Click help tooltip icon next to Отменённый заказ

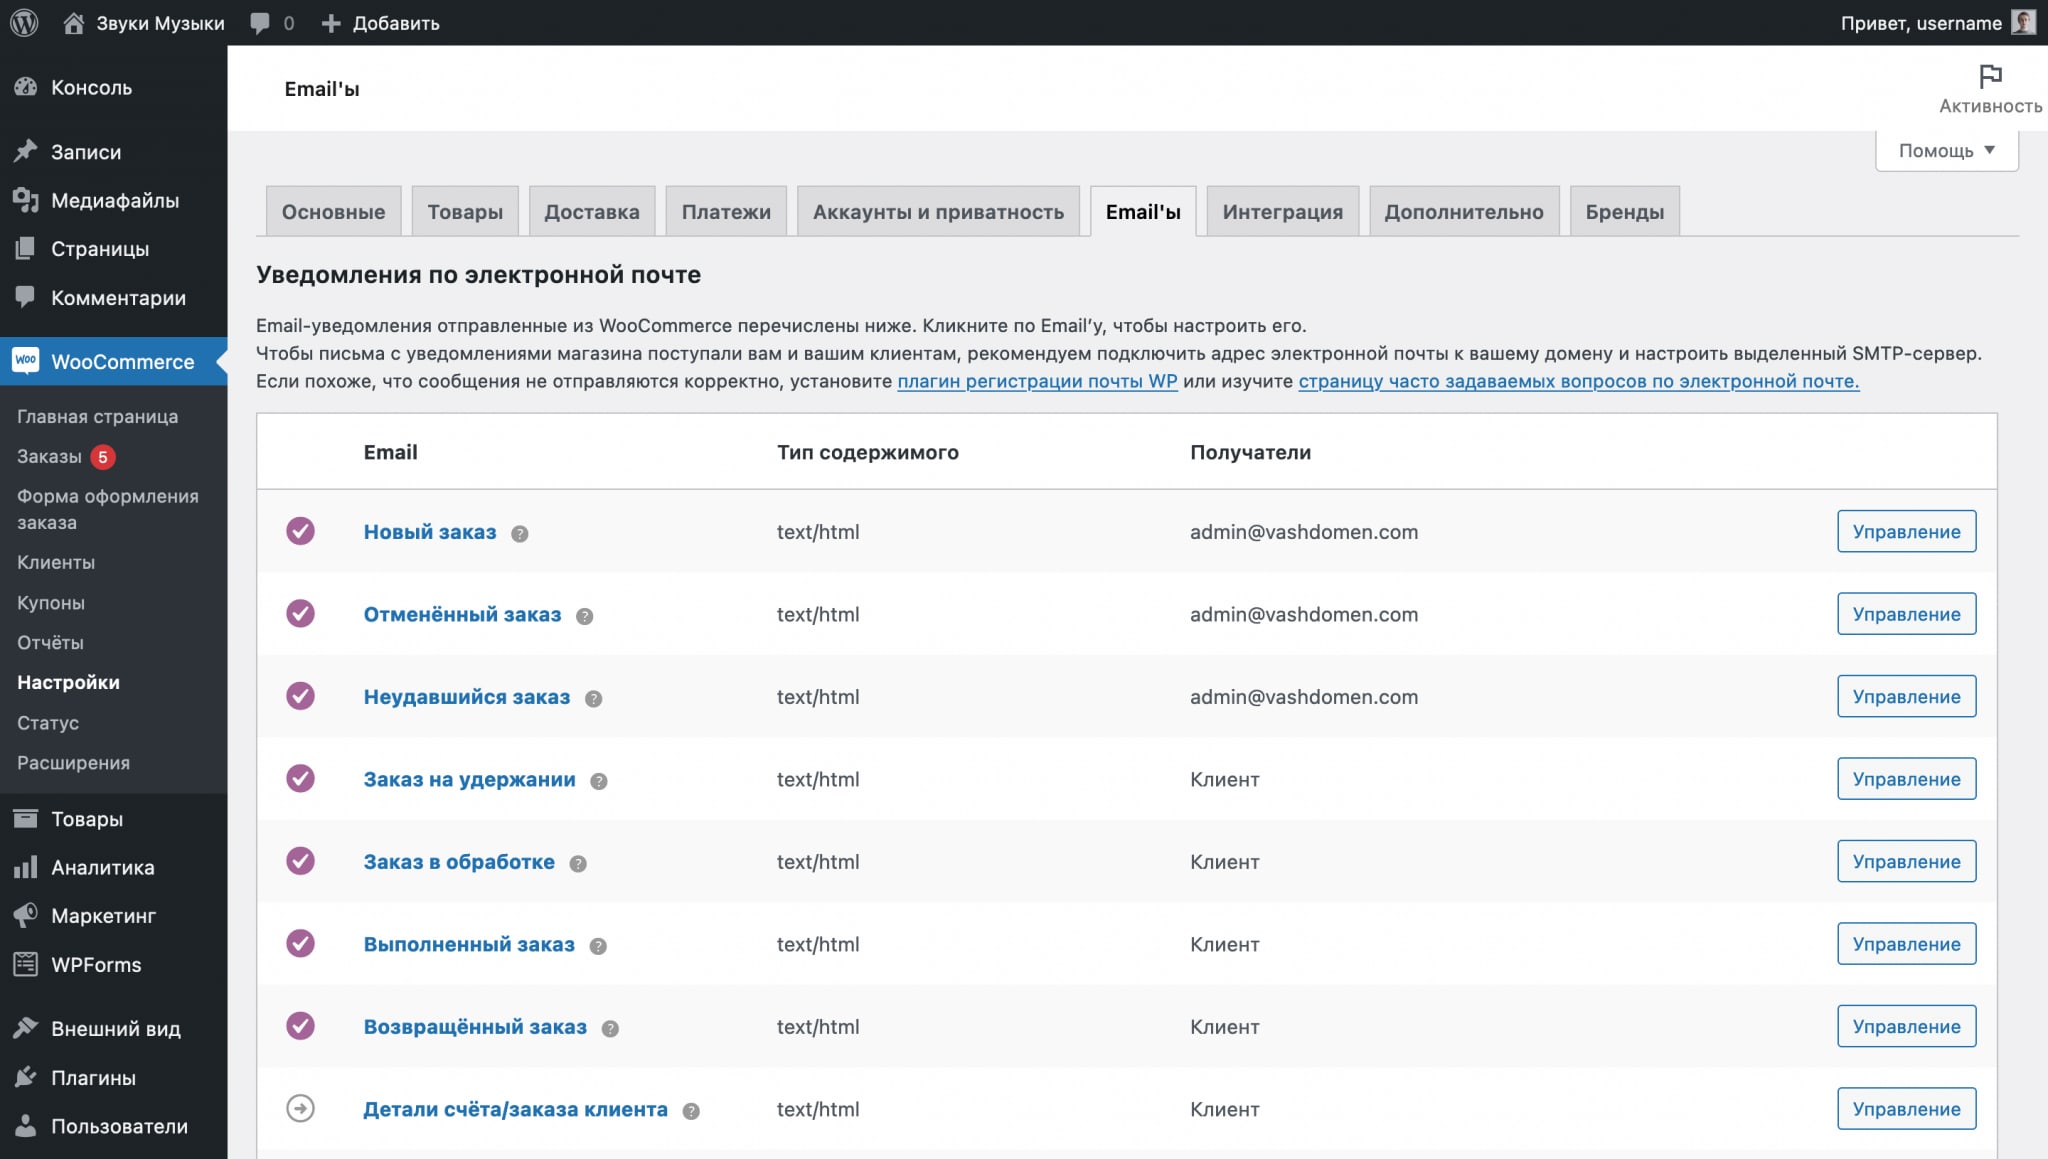[584, 616]
